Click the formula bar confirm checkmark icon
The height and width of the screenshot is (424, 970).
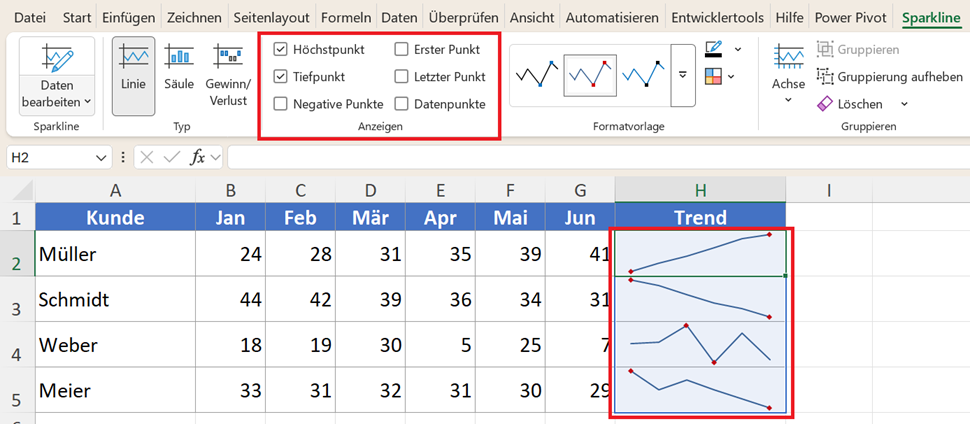(171, 158)
